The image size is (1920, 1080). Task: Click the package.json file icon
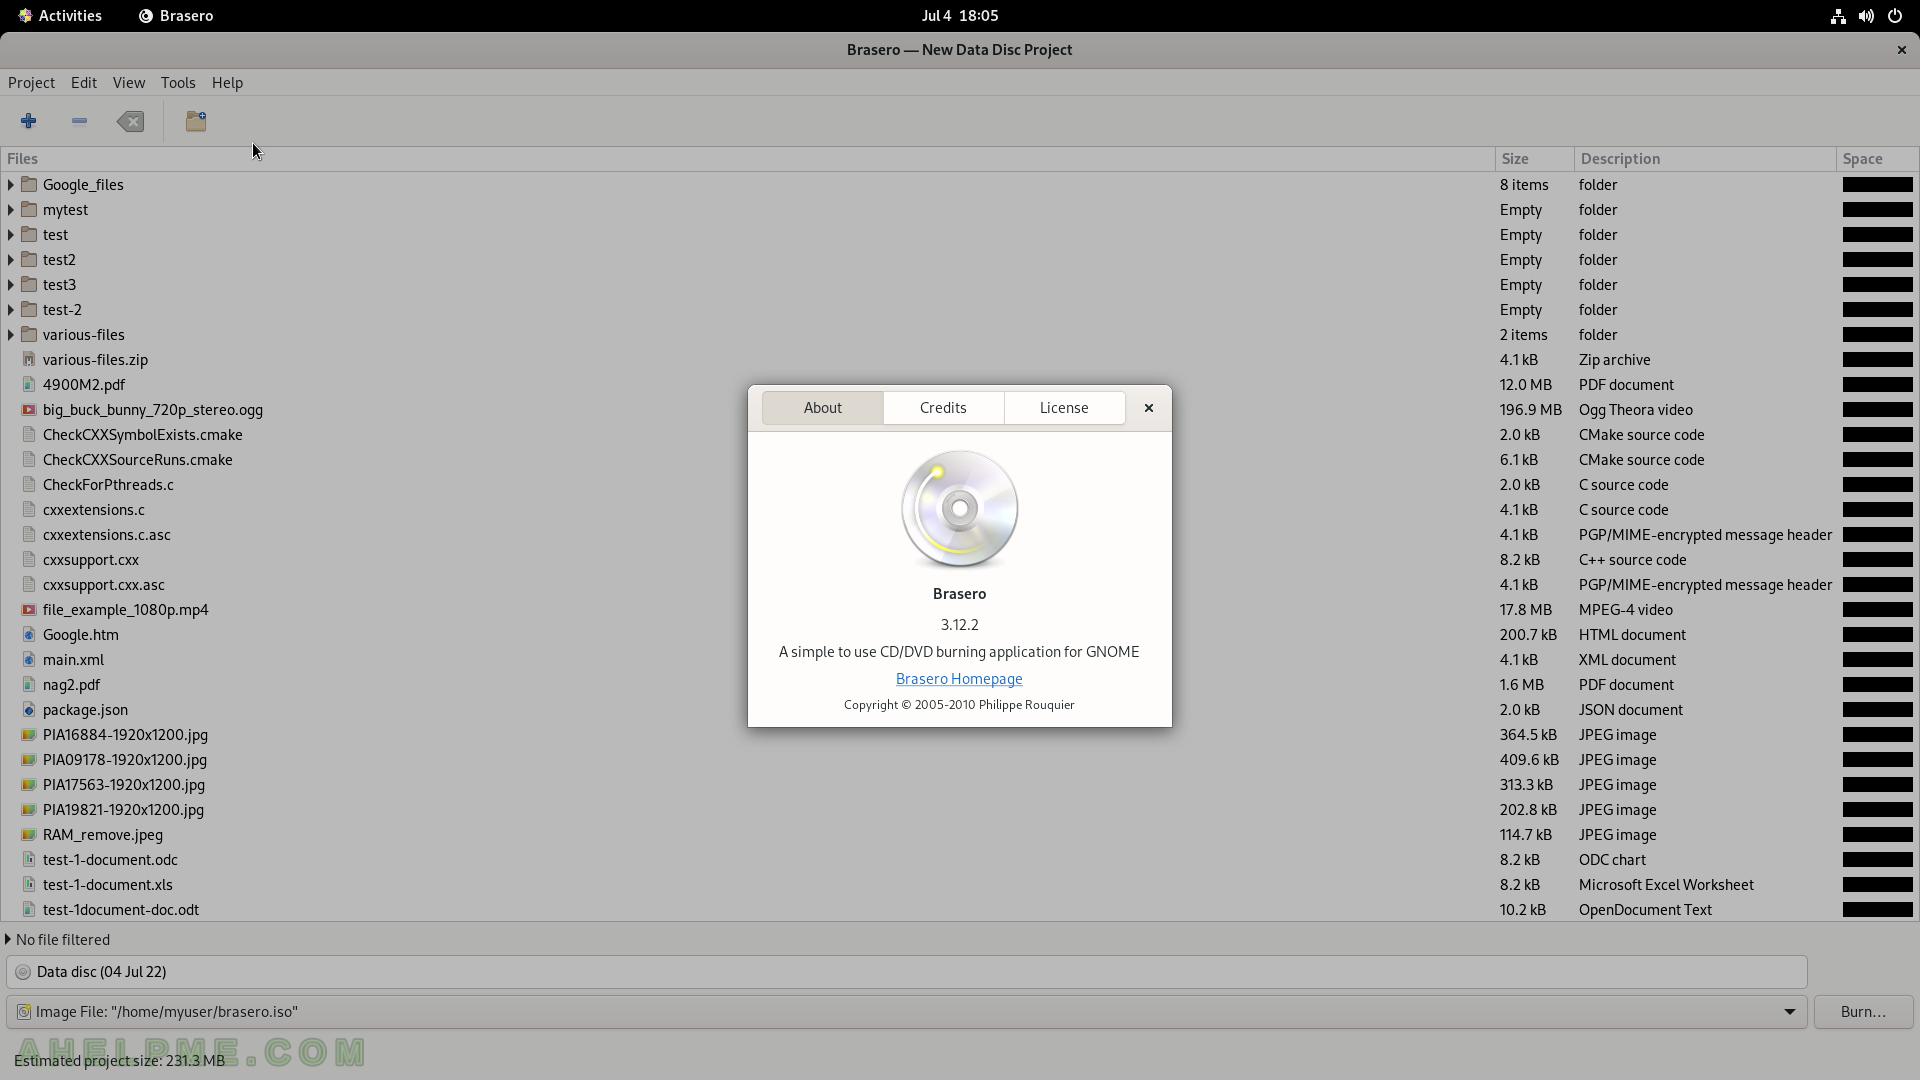(x=29, y=709)
